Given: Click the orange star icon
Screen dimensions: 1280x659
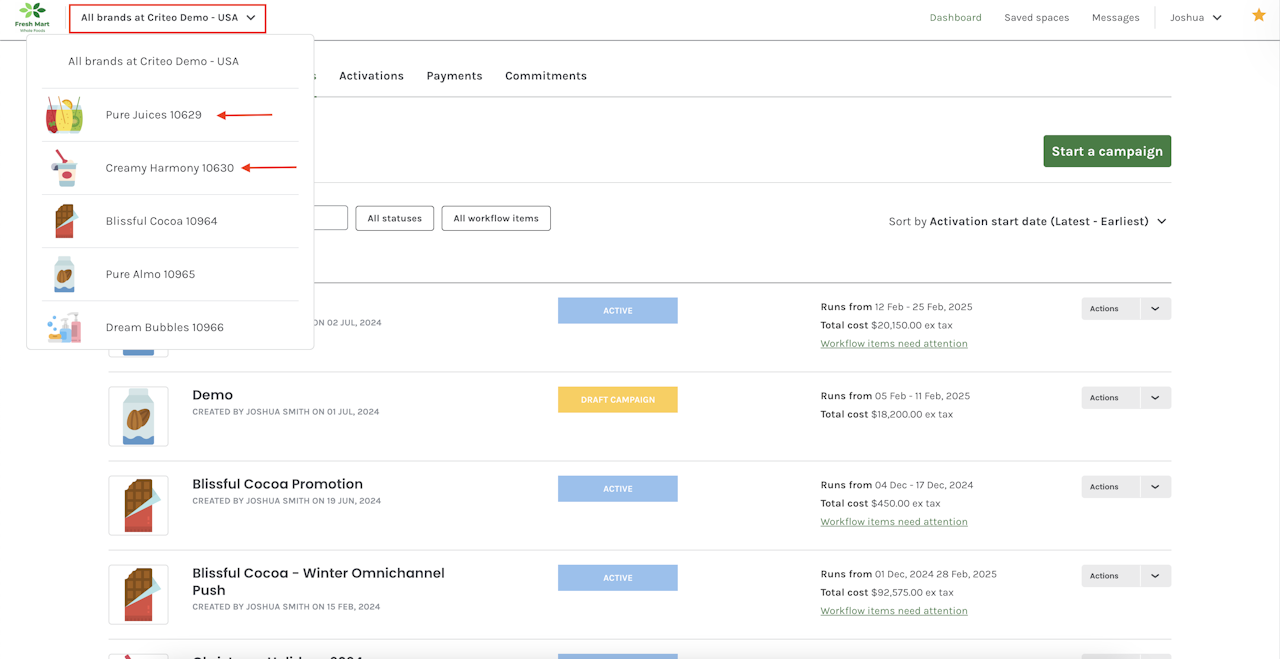Looking at the screenshot, I should click(1259, 16).
